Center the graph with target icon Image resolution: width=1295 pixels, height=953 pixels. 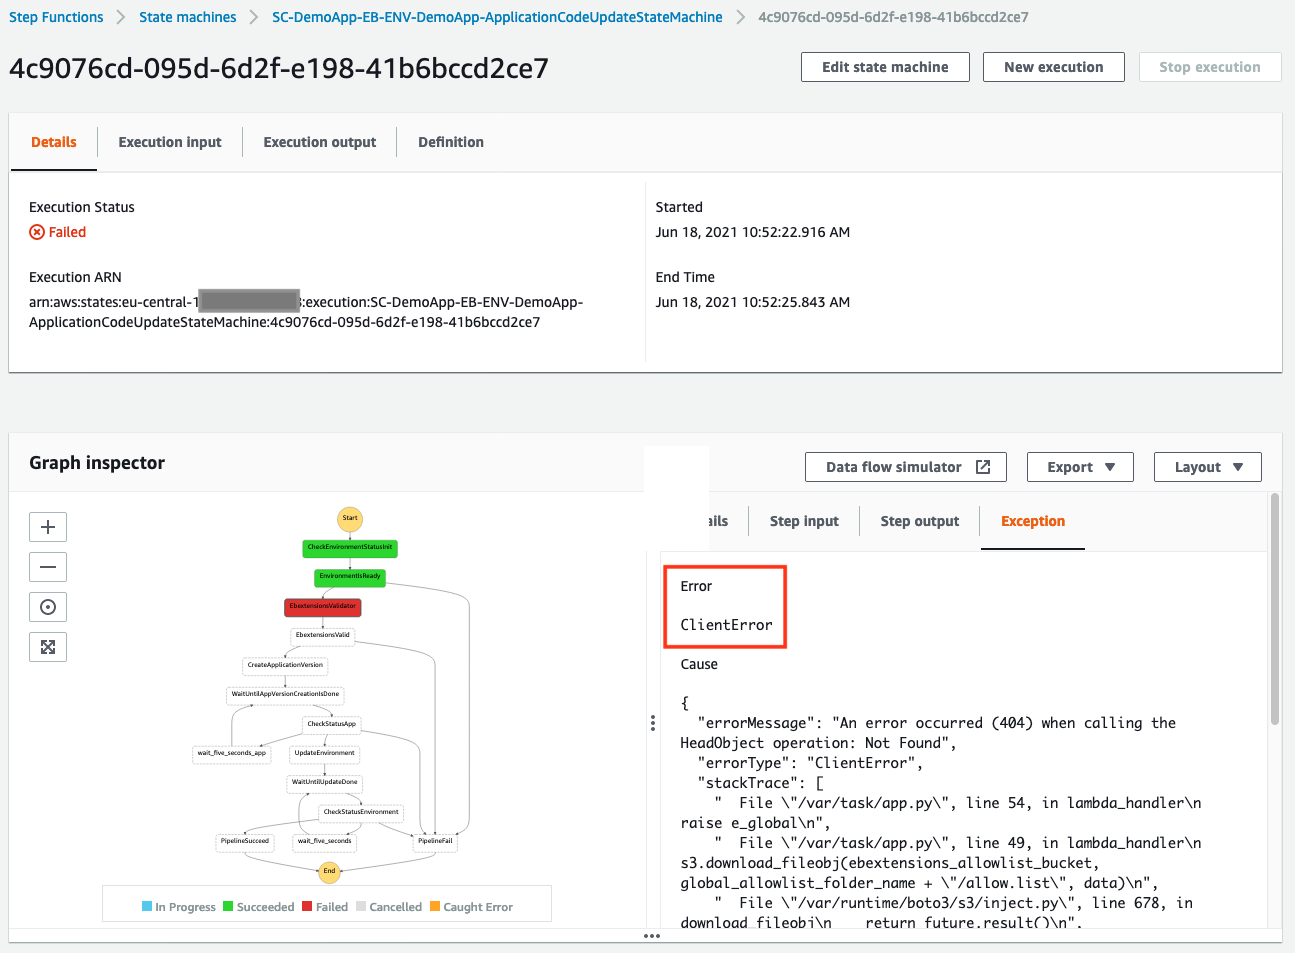[48, 607]
